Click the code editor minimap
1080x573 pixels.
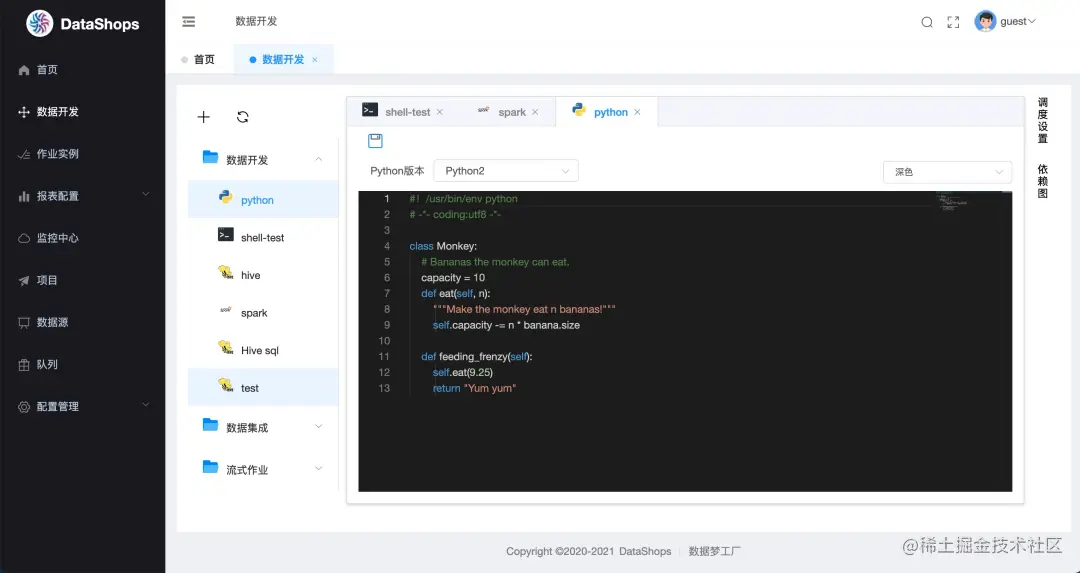tap(953, 200)
